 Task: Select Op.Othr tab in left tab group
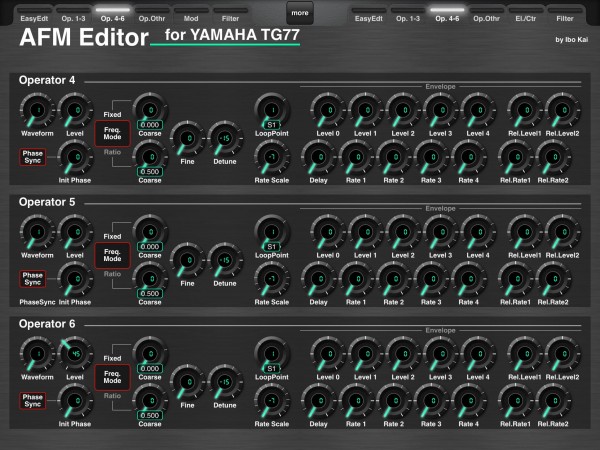152,15
